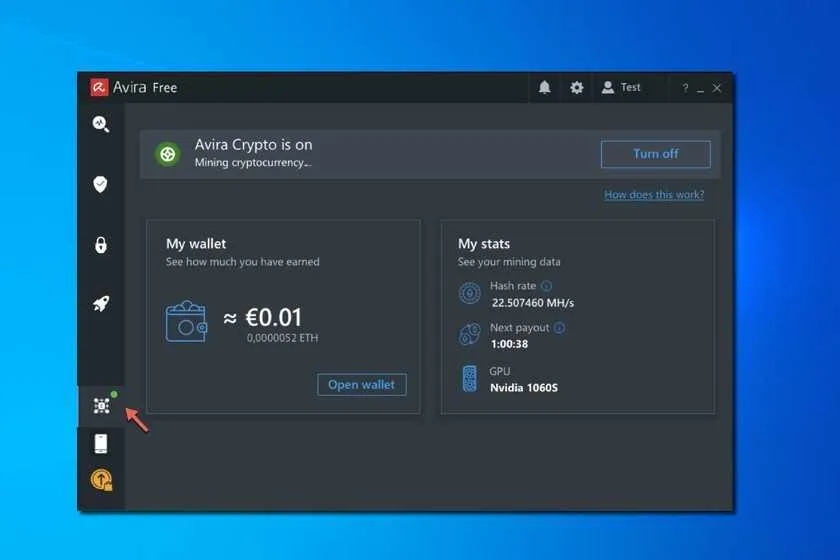
Task: Open the Privacy padlock section in sidebar
Action: [x=101, y=244]
